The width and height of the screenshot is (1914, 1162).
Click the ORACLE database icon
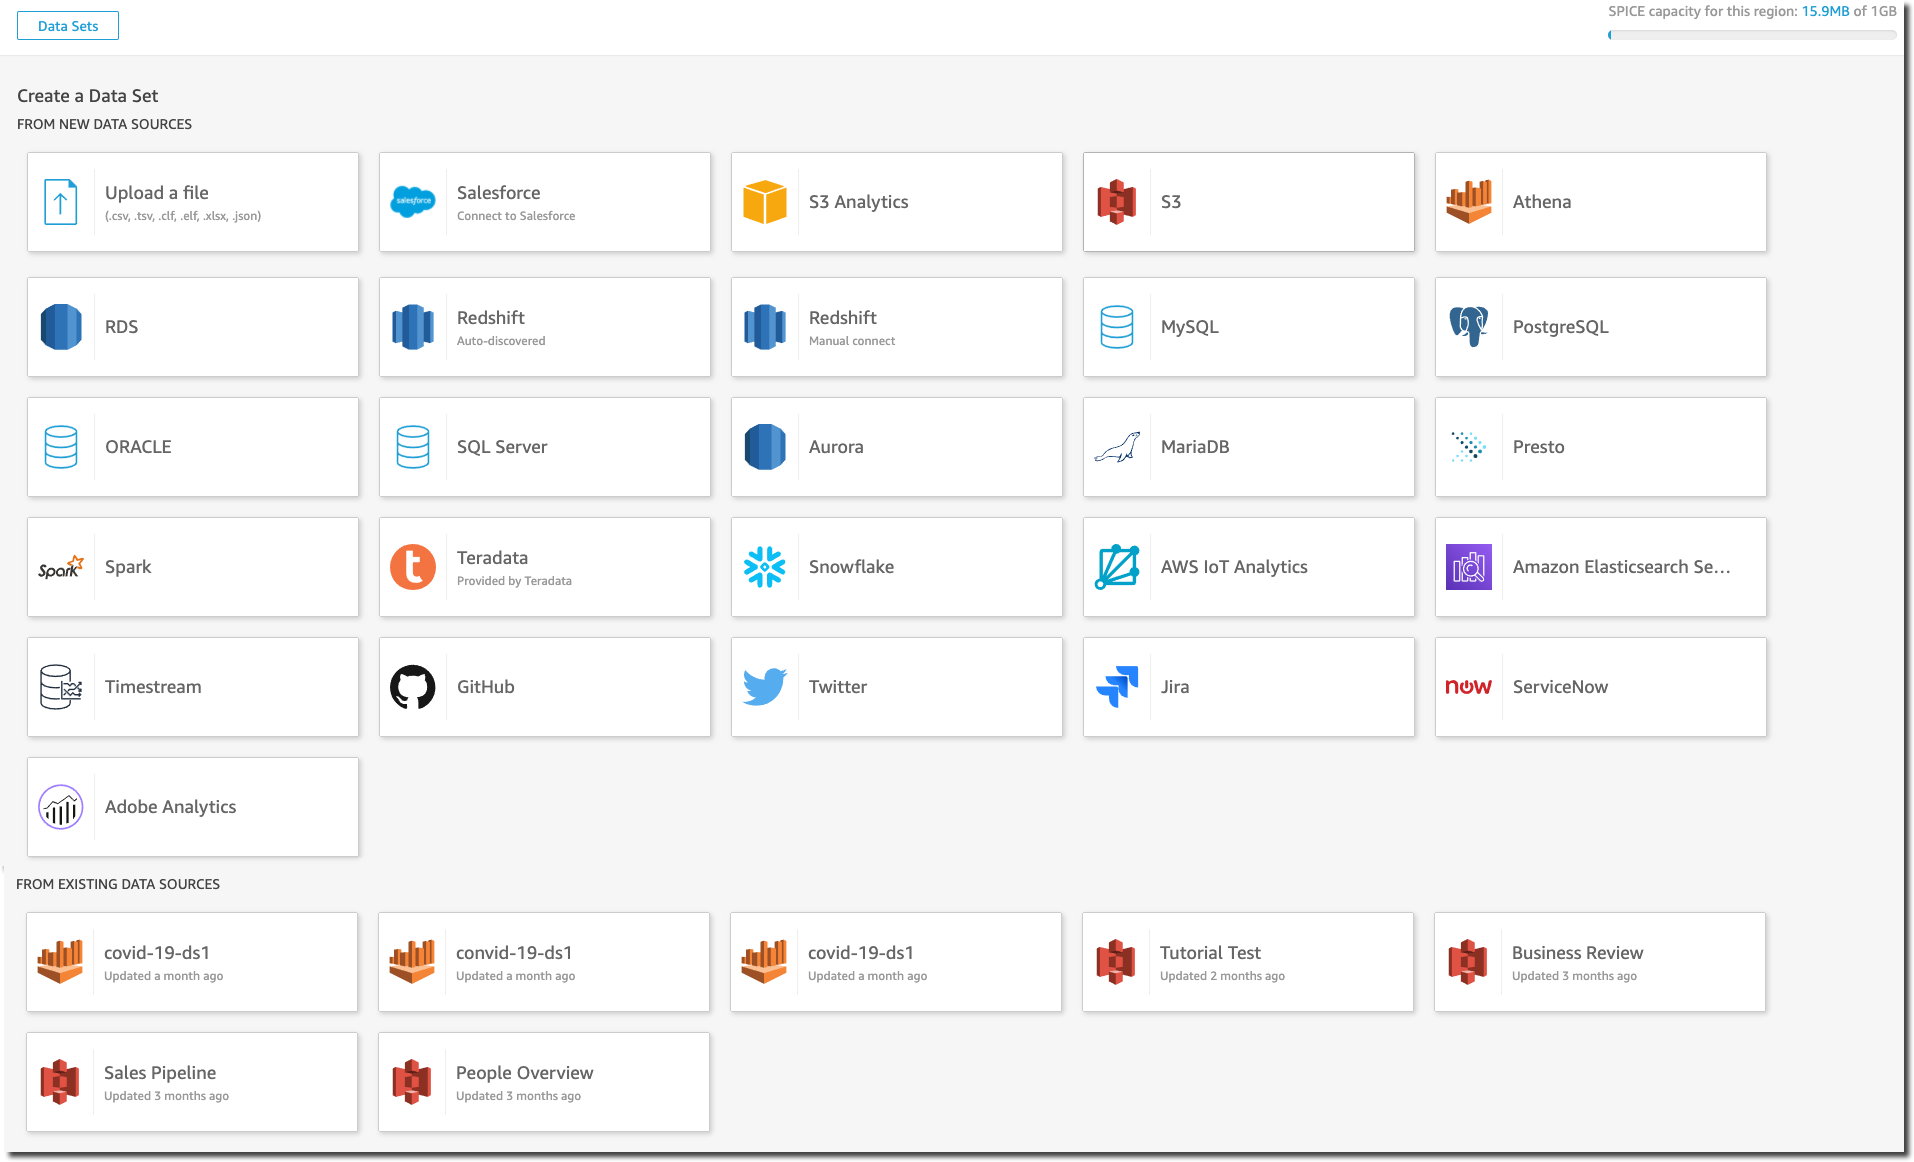[61, 447]
